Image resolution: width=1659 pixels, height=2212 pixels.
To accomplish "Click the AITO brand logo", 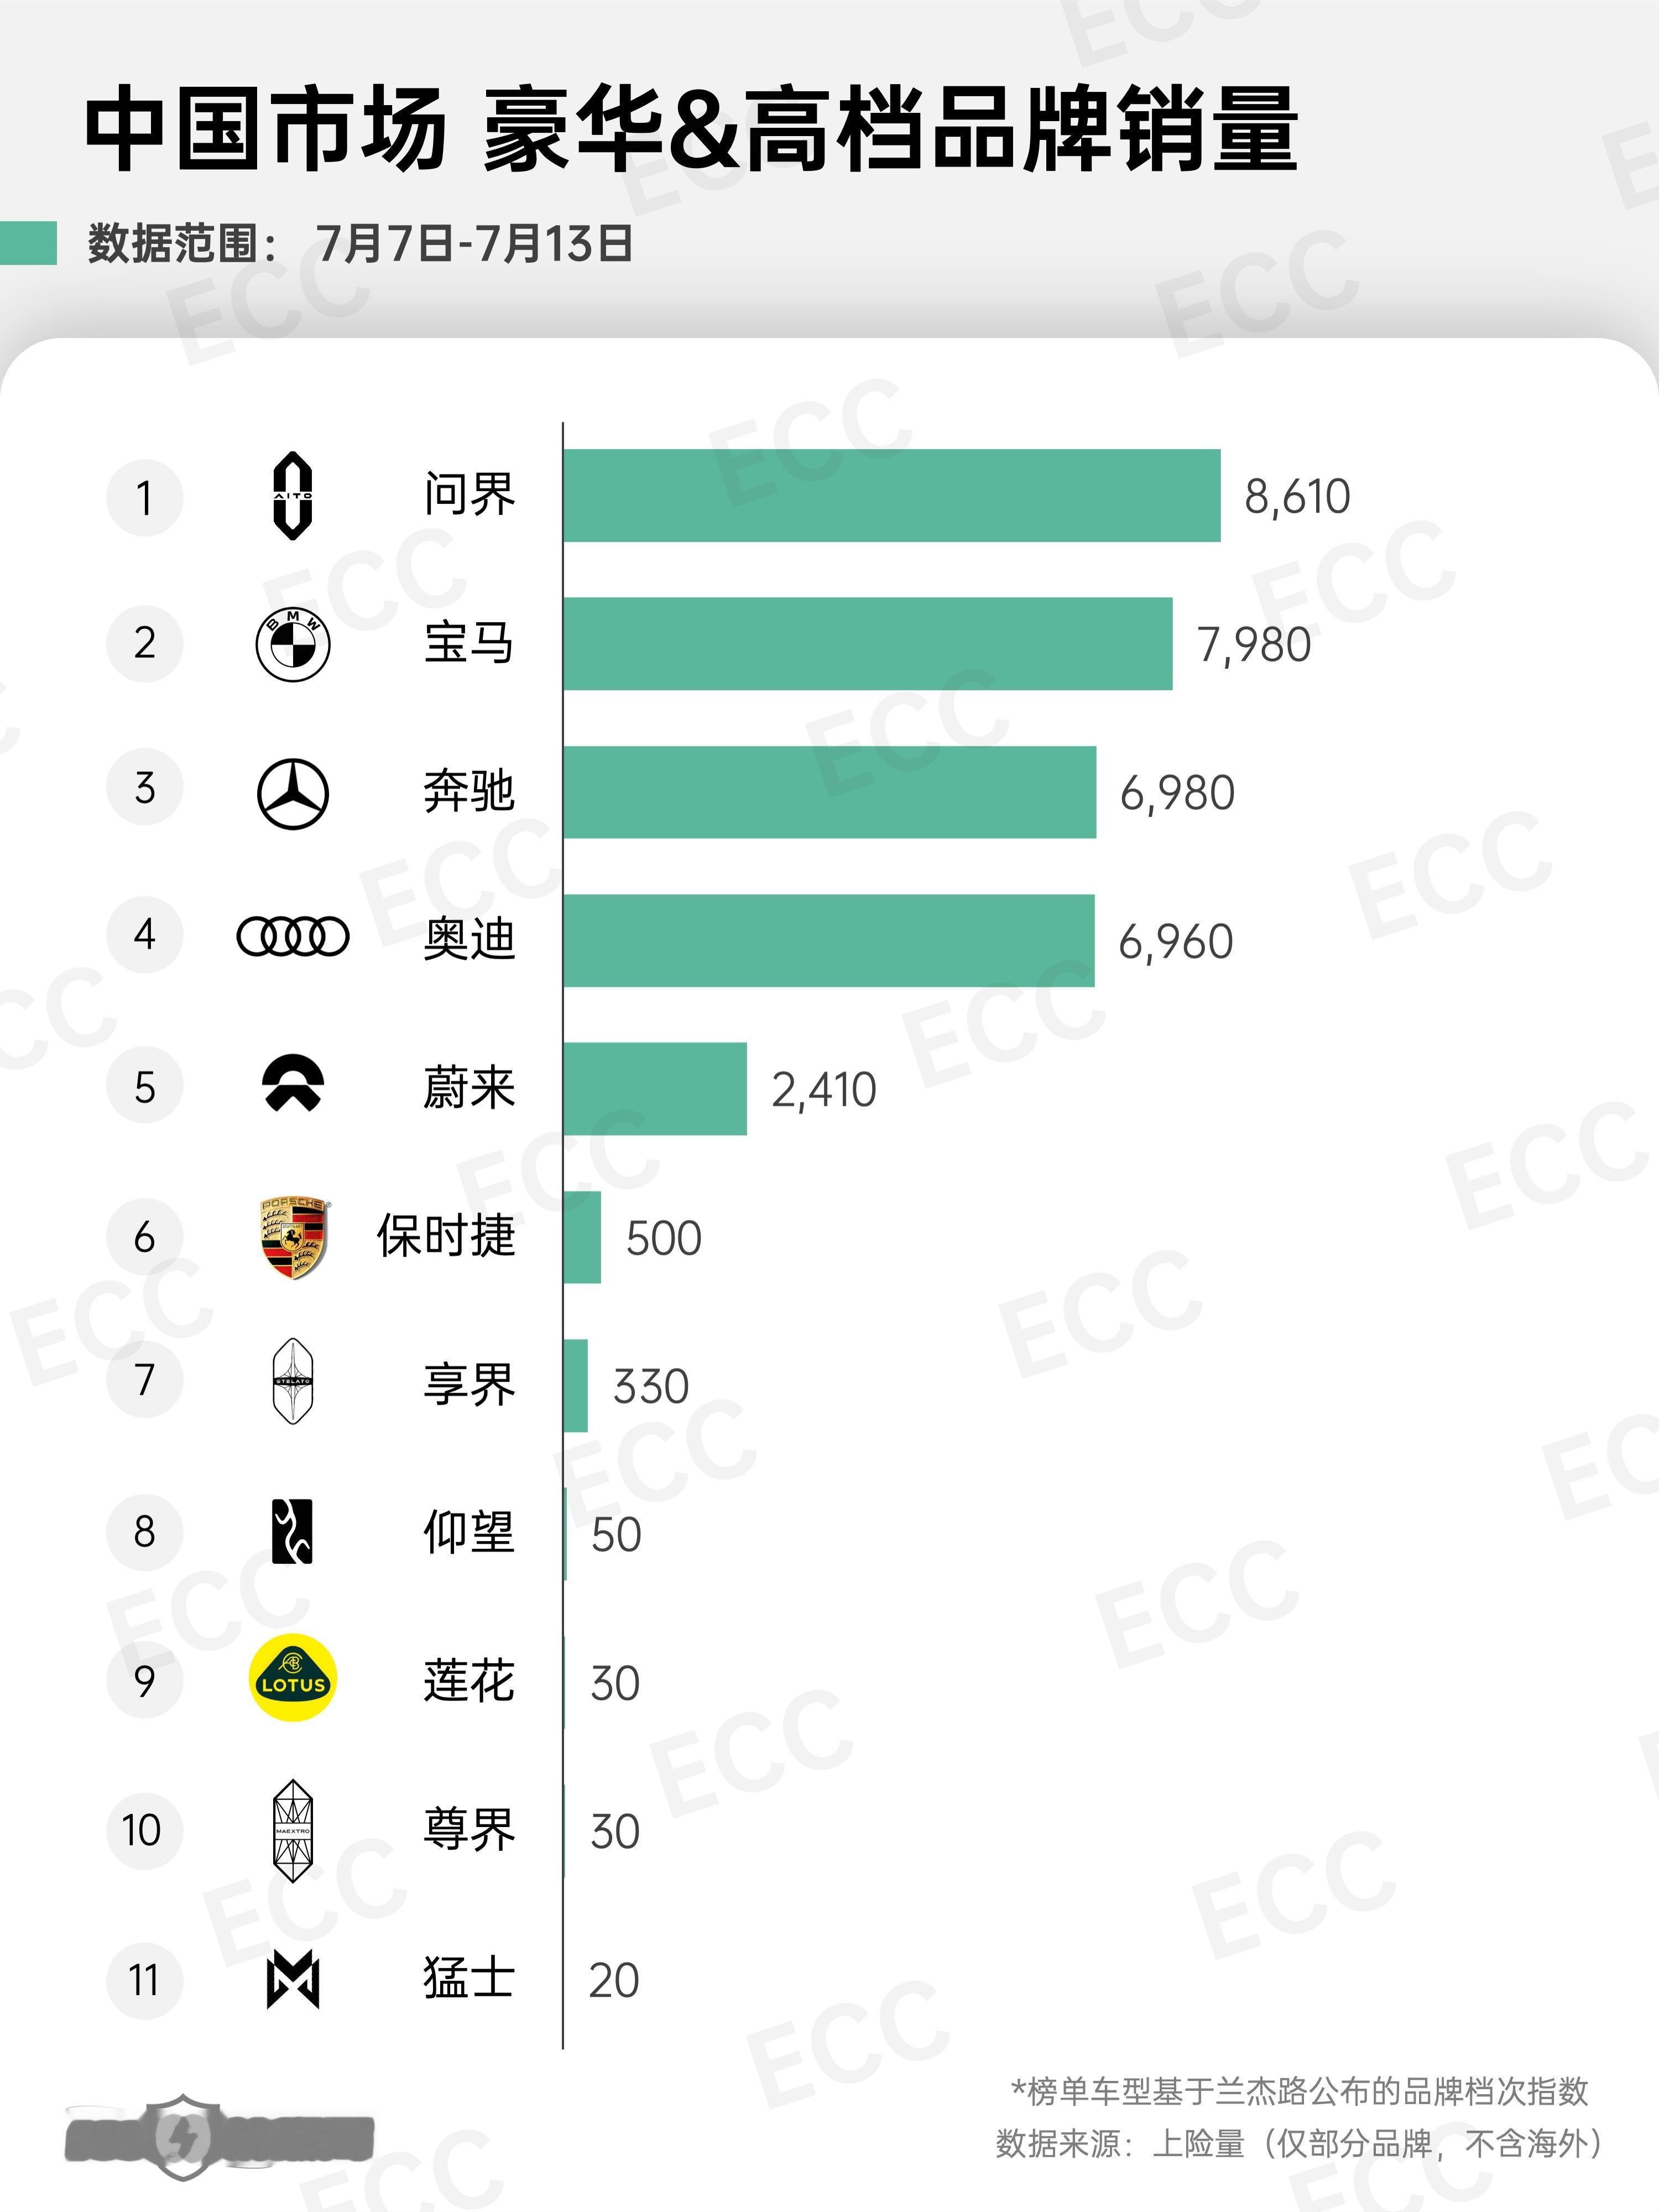I will pyautogui.click(x=293, y=496).
